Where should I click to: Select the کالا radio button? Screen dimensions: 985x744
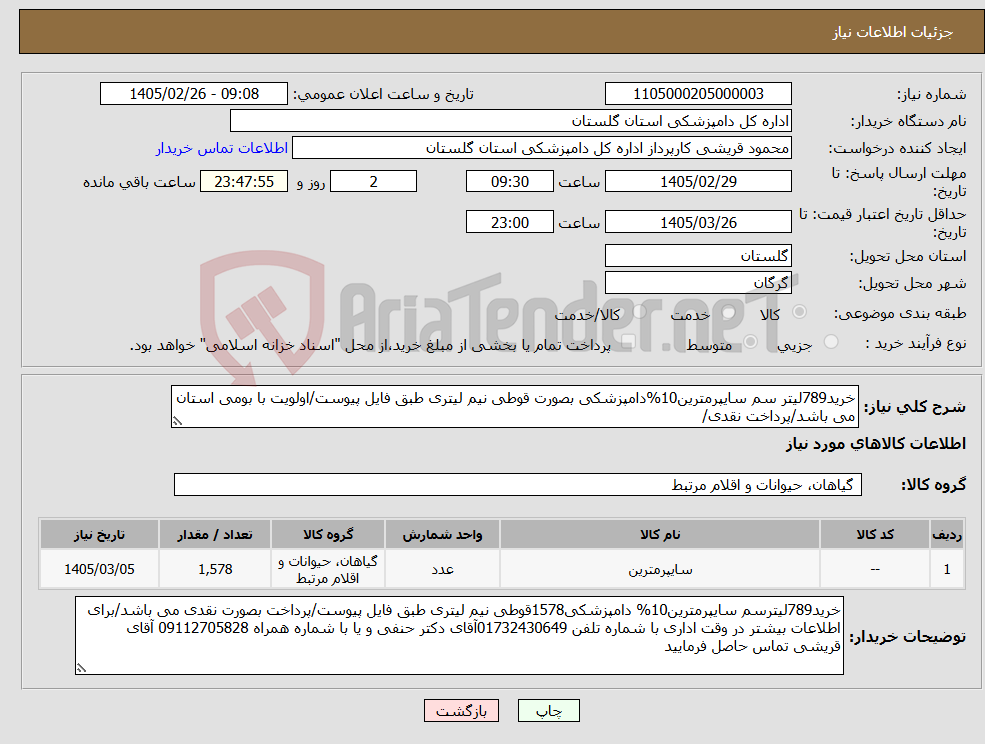[800, 312]
